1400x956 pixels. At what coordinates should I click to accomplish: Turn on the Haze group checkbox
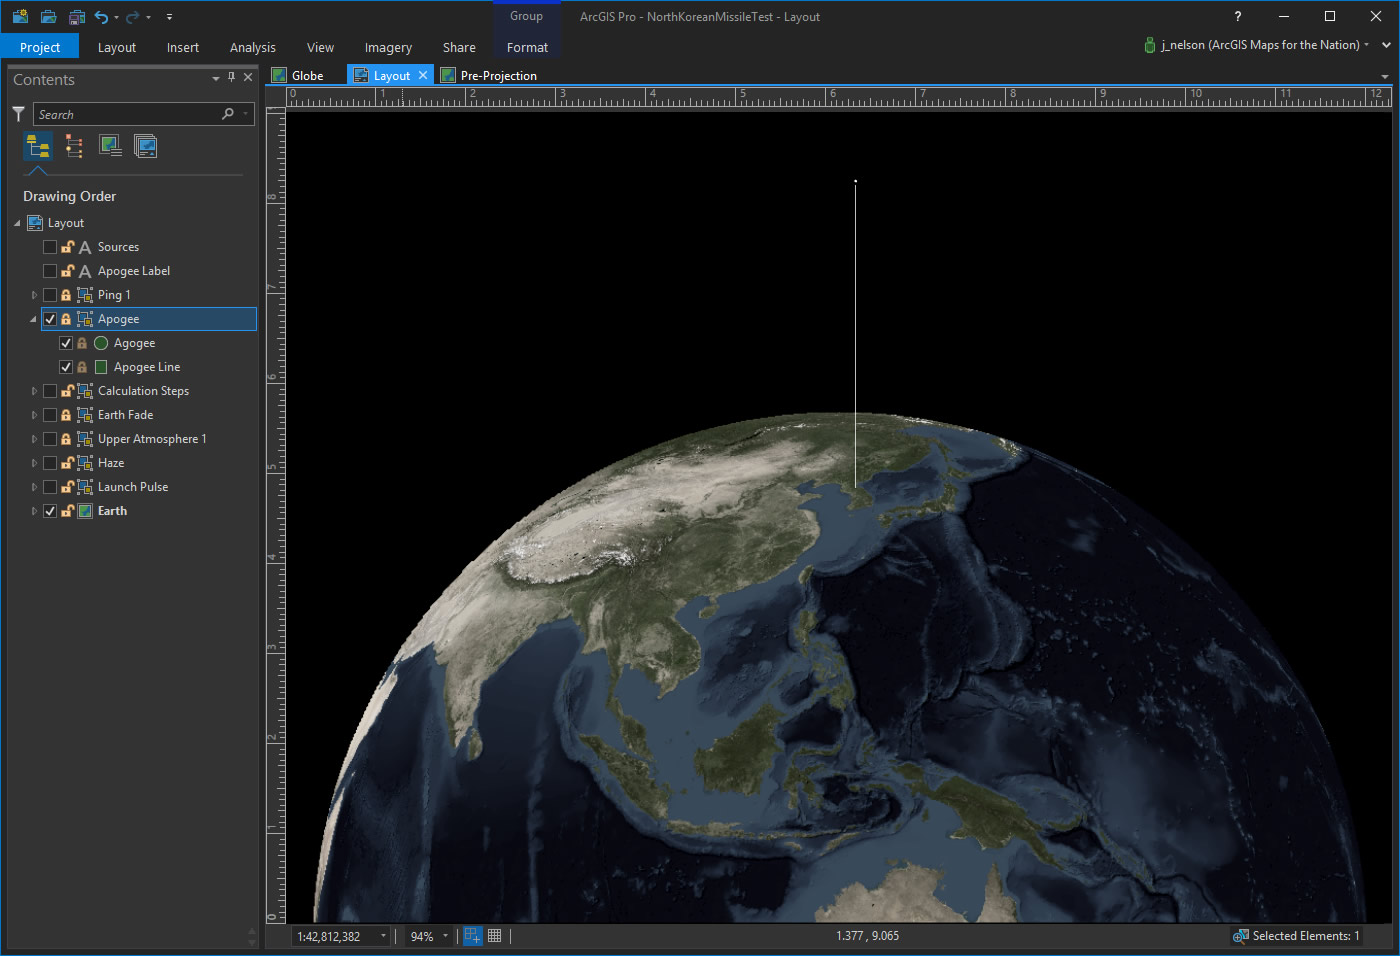(50, 463)
